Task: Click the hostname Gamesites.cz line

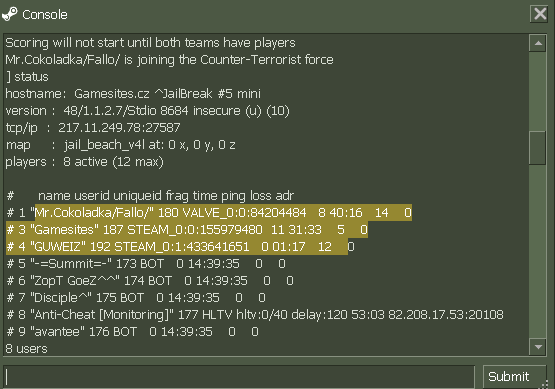Action: tap(133, 94)
